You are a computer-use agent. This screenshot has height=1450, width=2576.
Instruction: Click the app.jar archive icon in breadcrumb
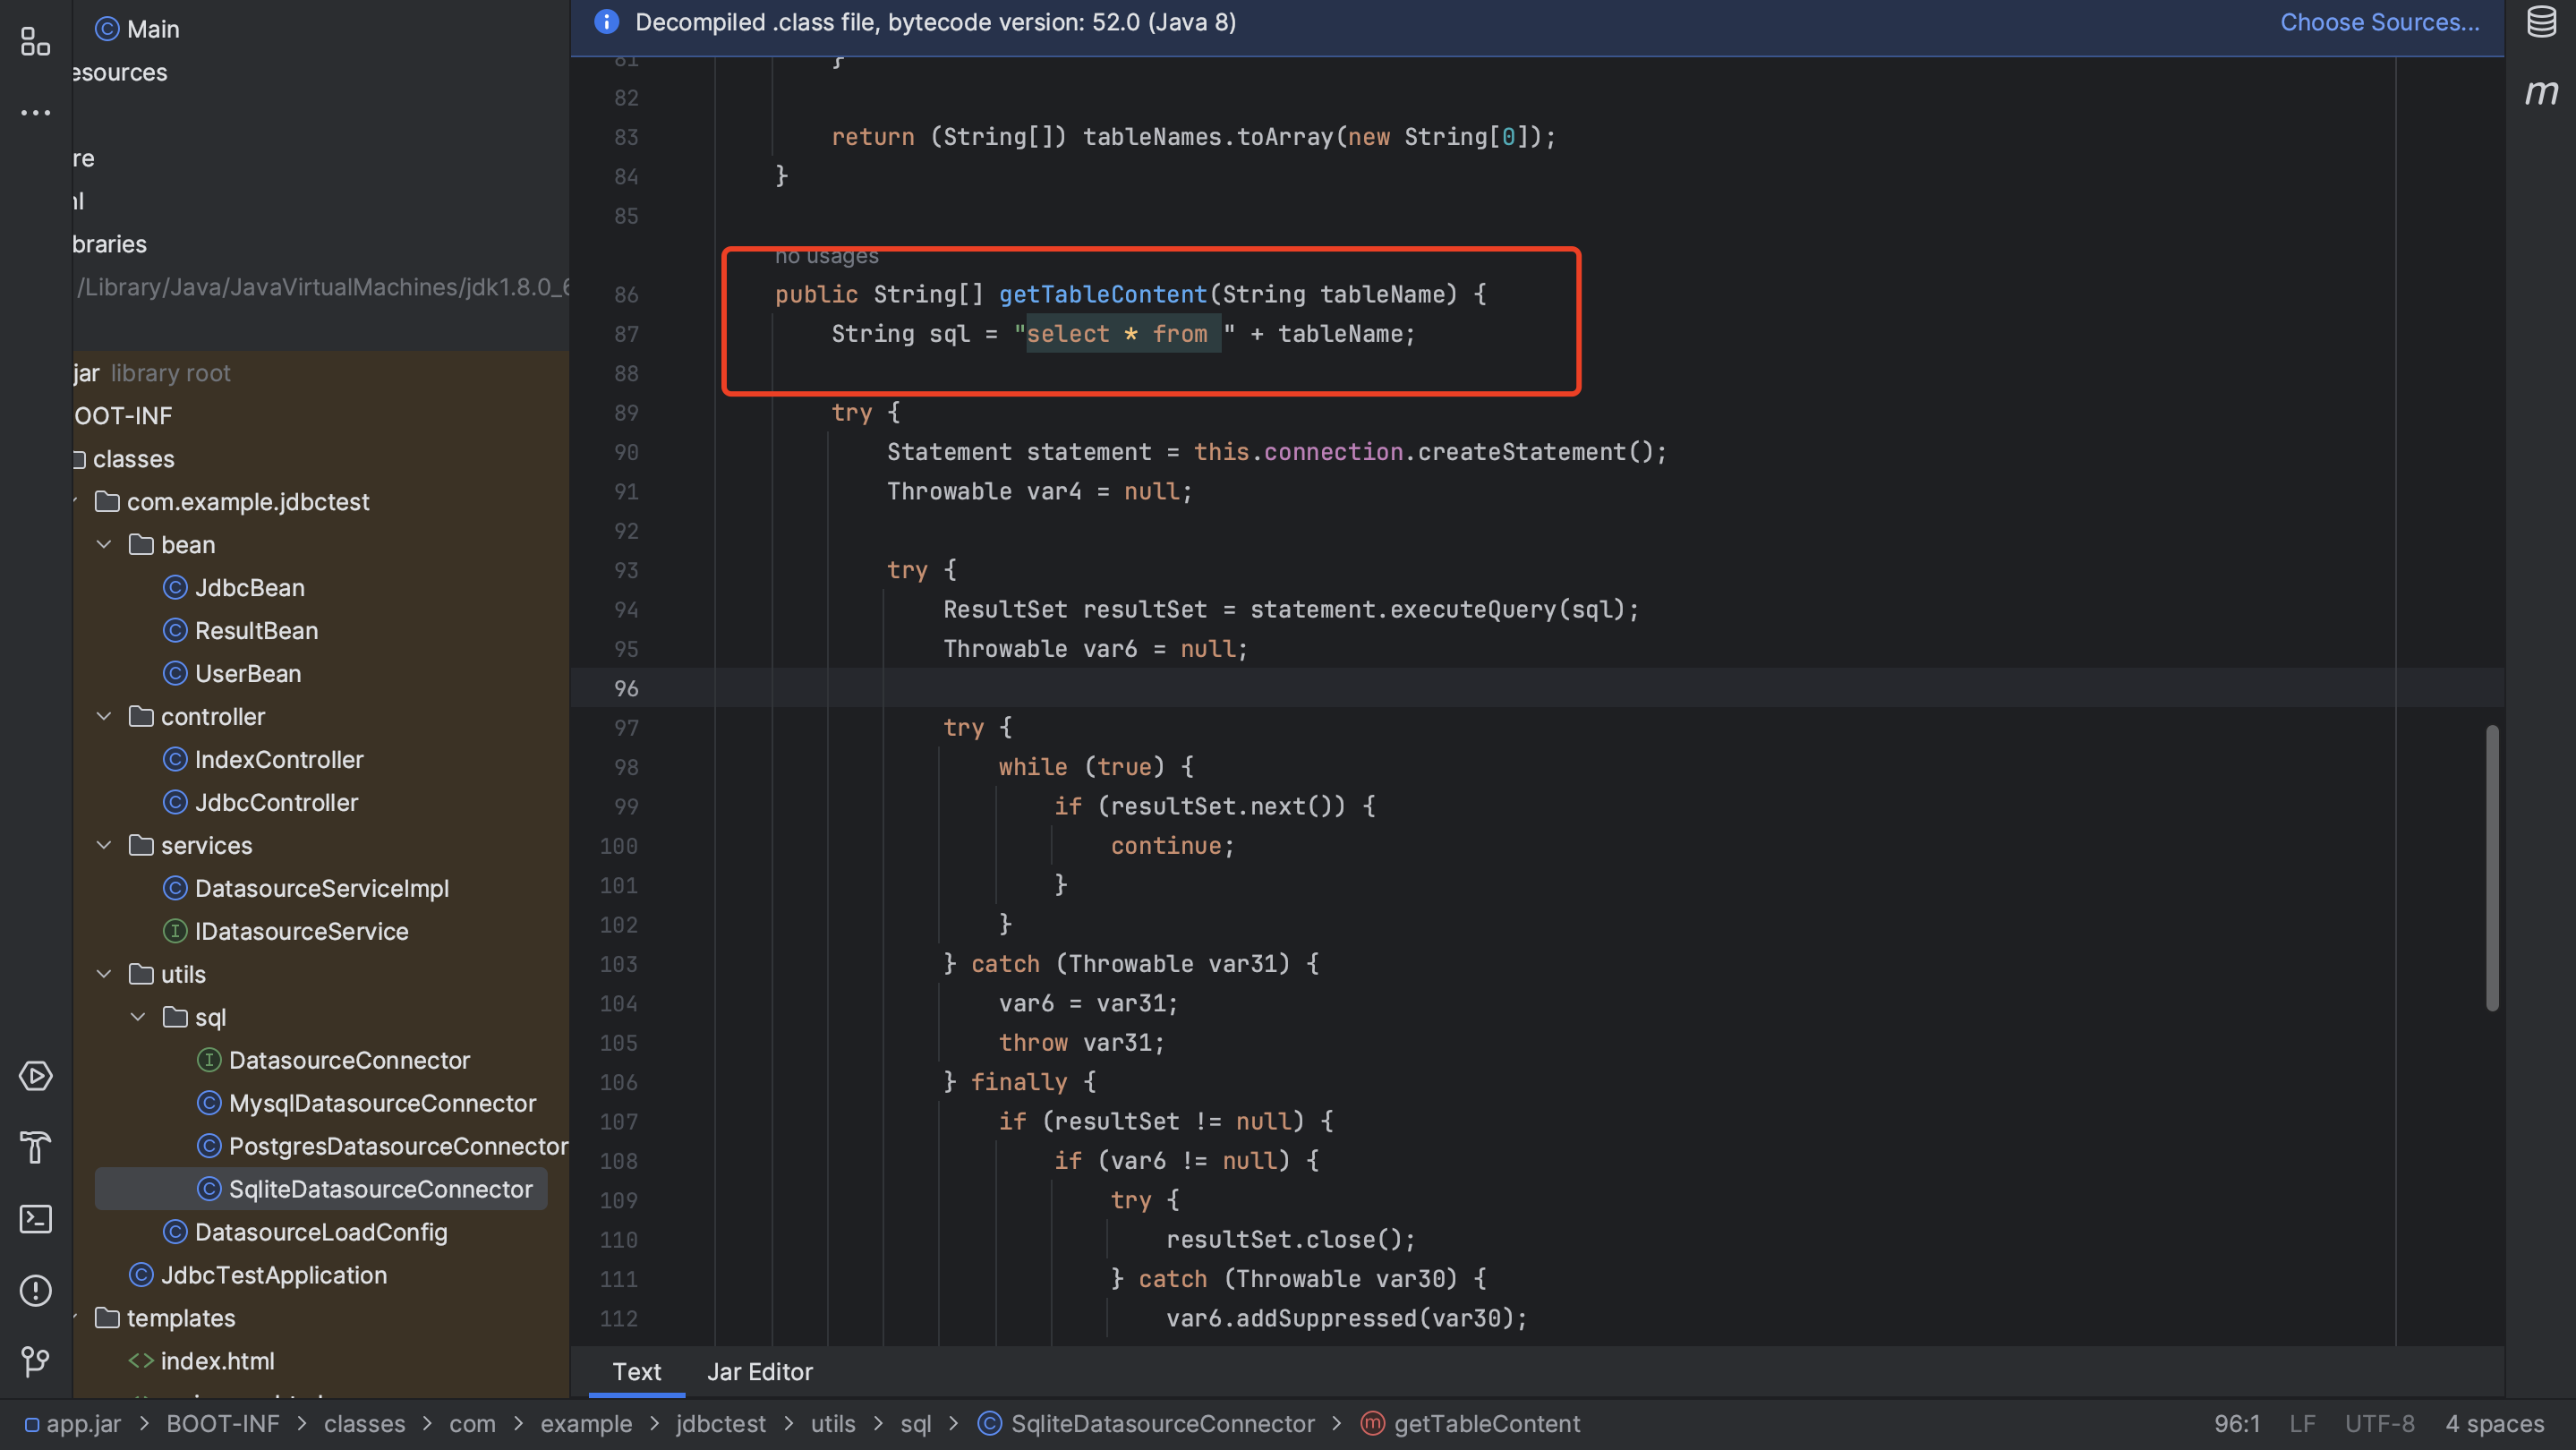click(x=32, y=1424)
